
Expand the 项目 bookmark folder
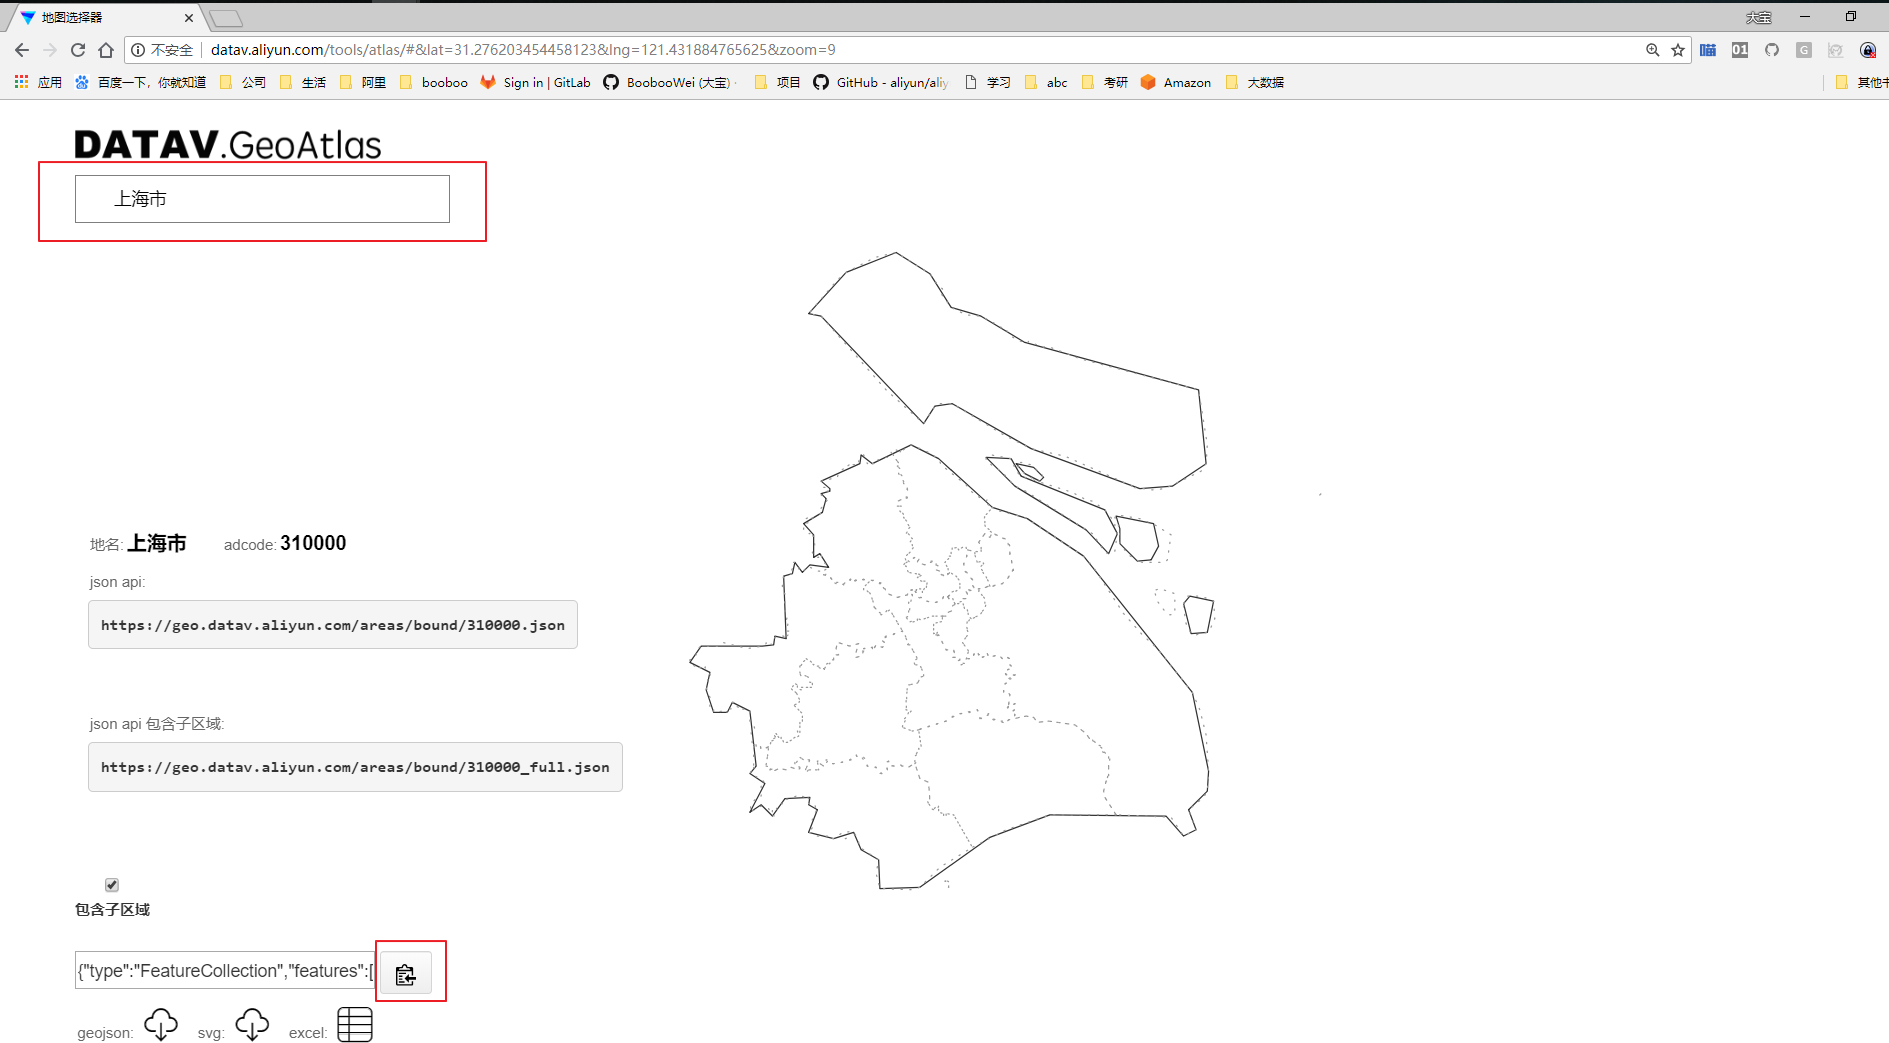coord(777,83)
